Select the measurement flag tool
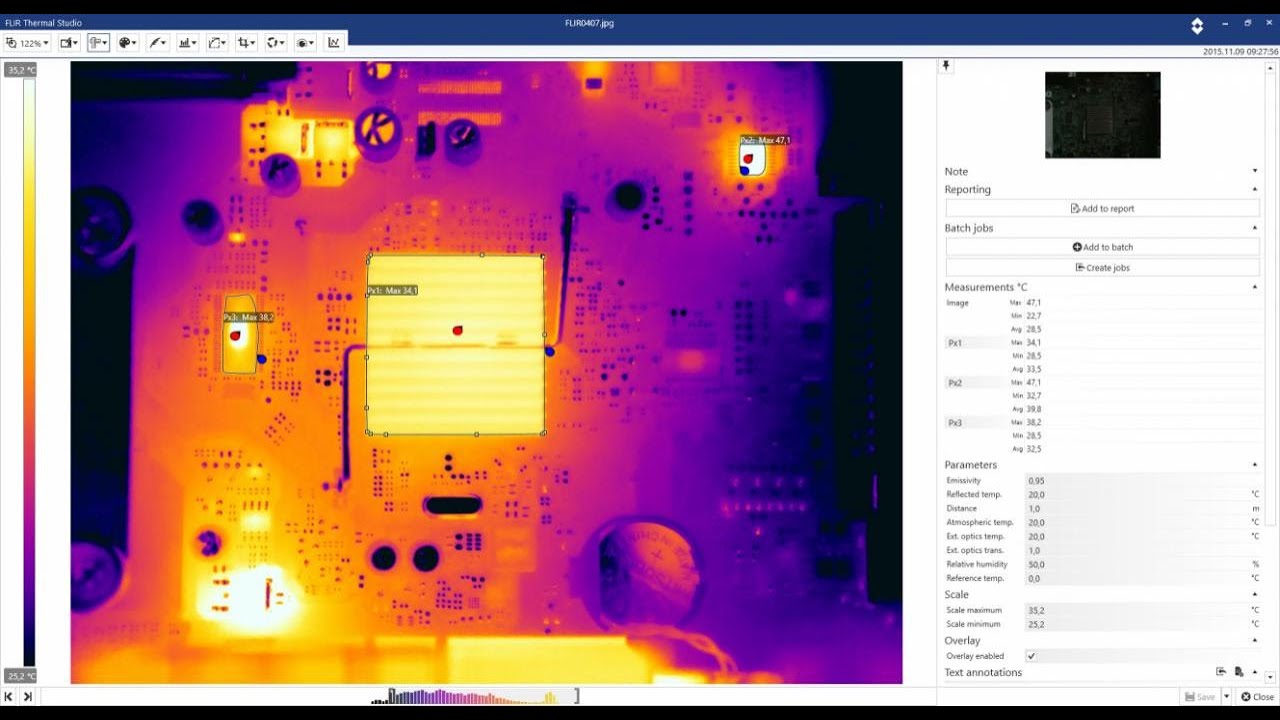The height and width of the screenshot is (720, 1280). coord(98,43)
